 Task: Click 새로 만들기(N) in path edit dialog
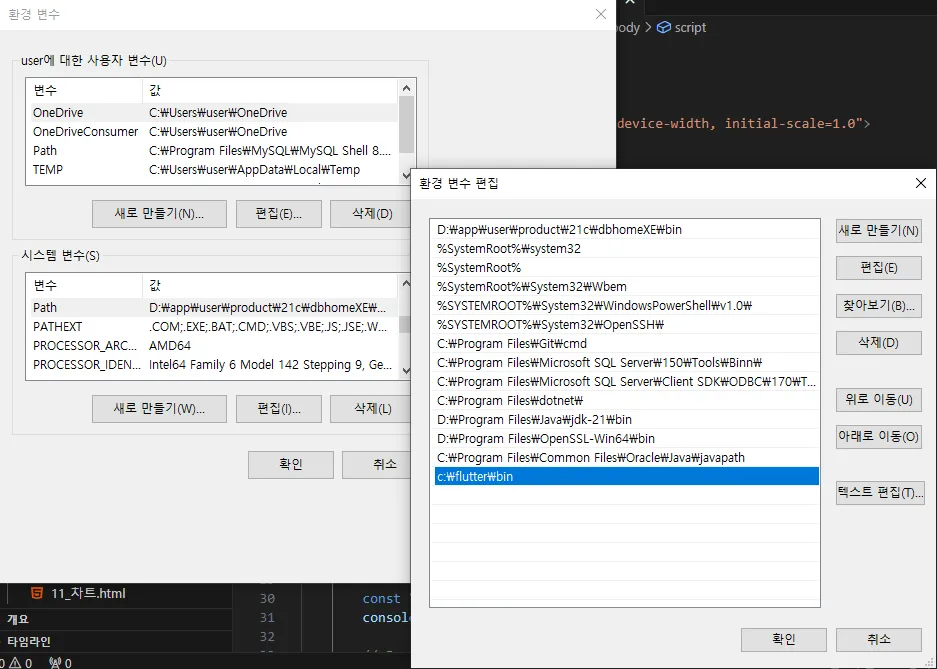pos(878,231)
